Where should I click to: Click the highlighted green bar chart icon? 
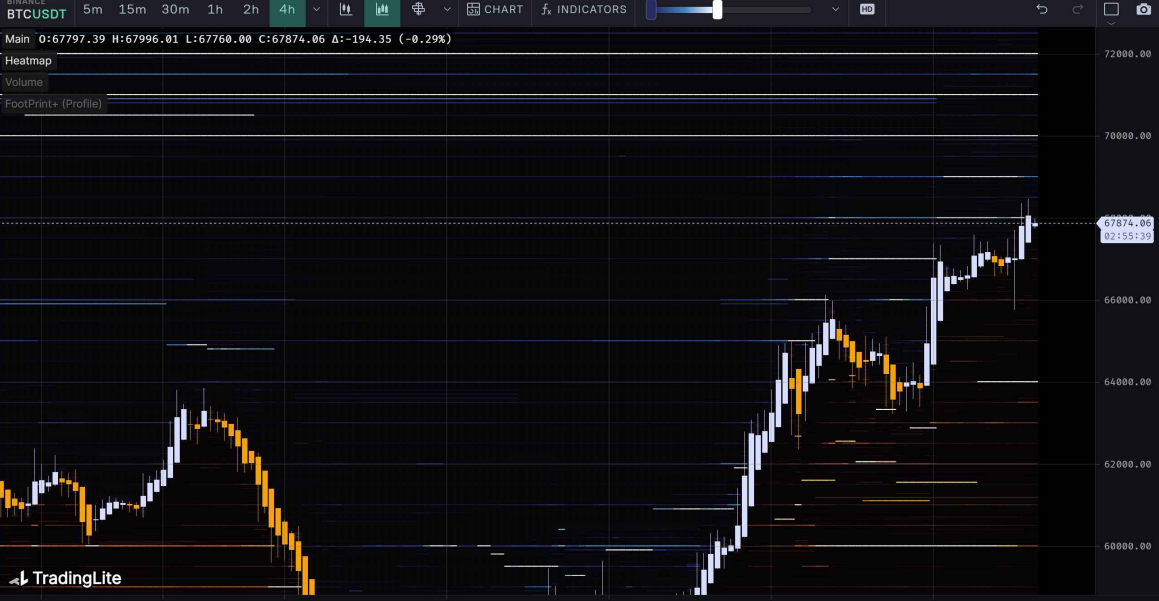tap(382, 10)
